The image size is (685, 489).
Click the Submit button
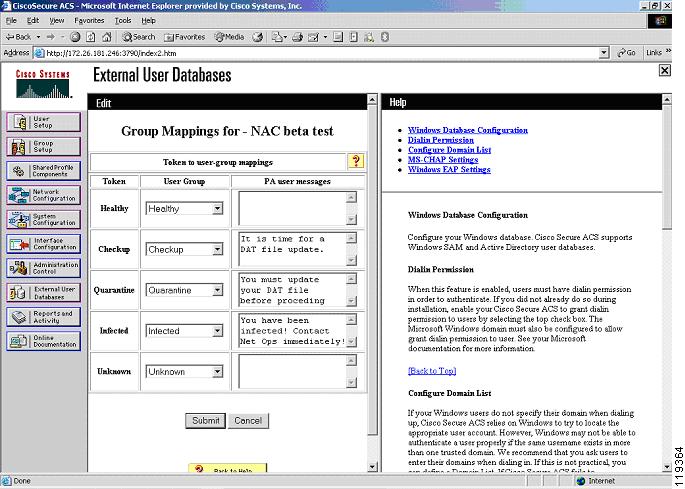tap(205, 420)
